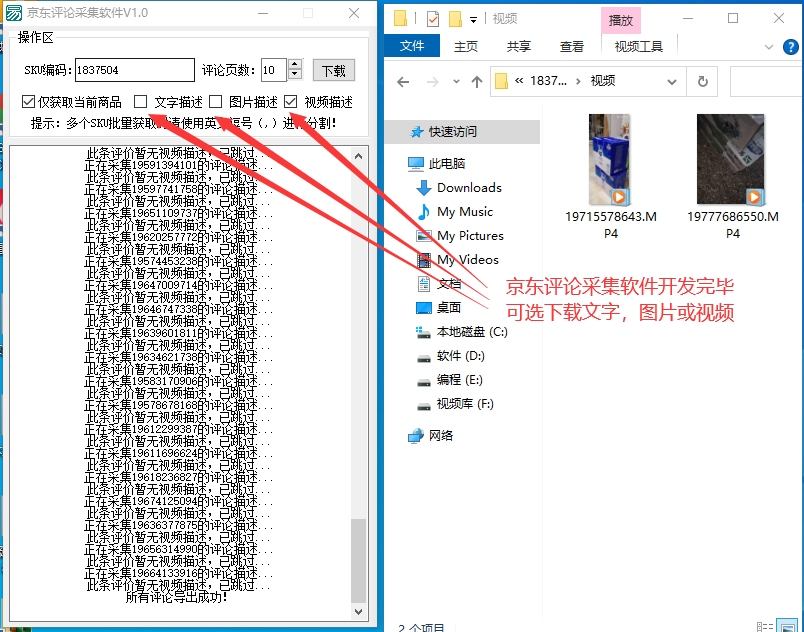Screen dimensions: 804x632
Task: Enable the 图片描述 checkbox
Action: [215, 102]
